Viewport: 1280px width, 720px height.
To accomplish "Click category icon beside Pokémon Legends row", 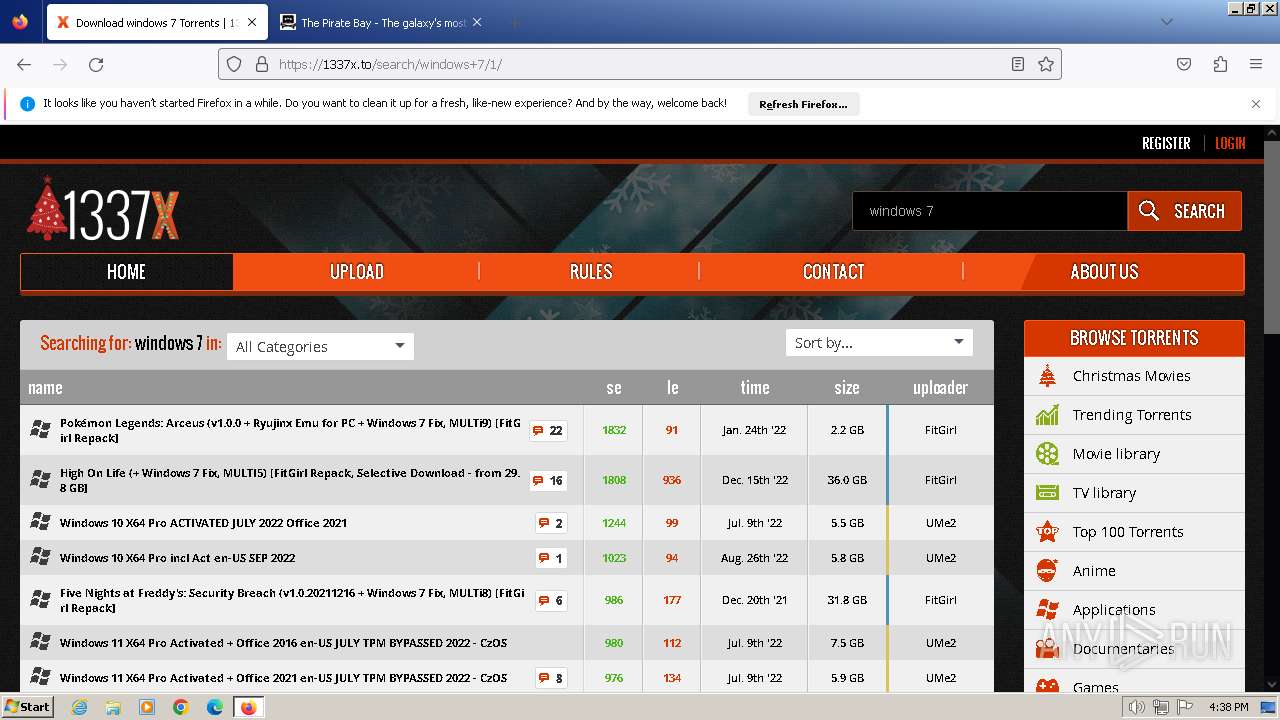I will (x=40, y=430).
